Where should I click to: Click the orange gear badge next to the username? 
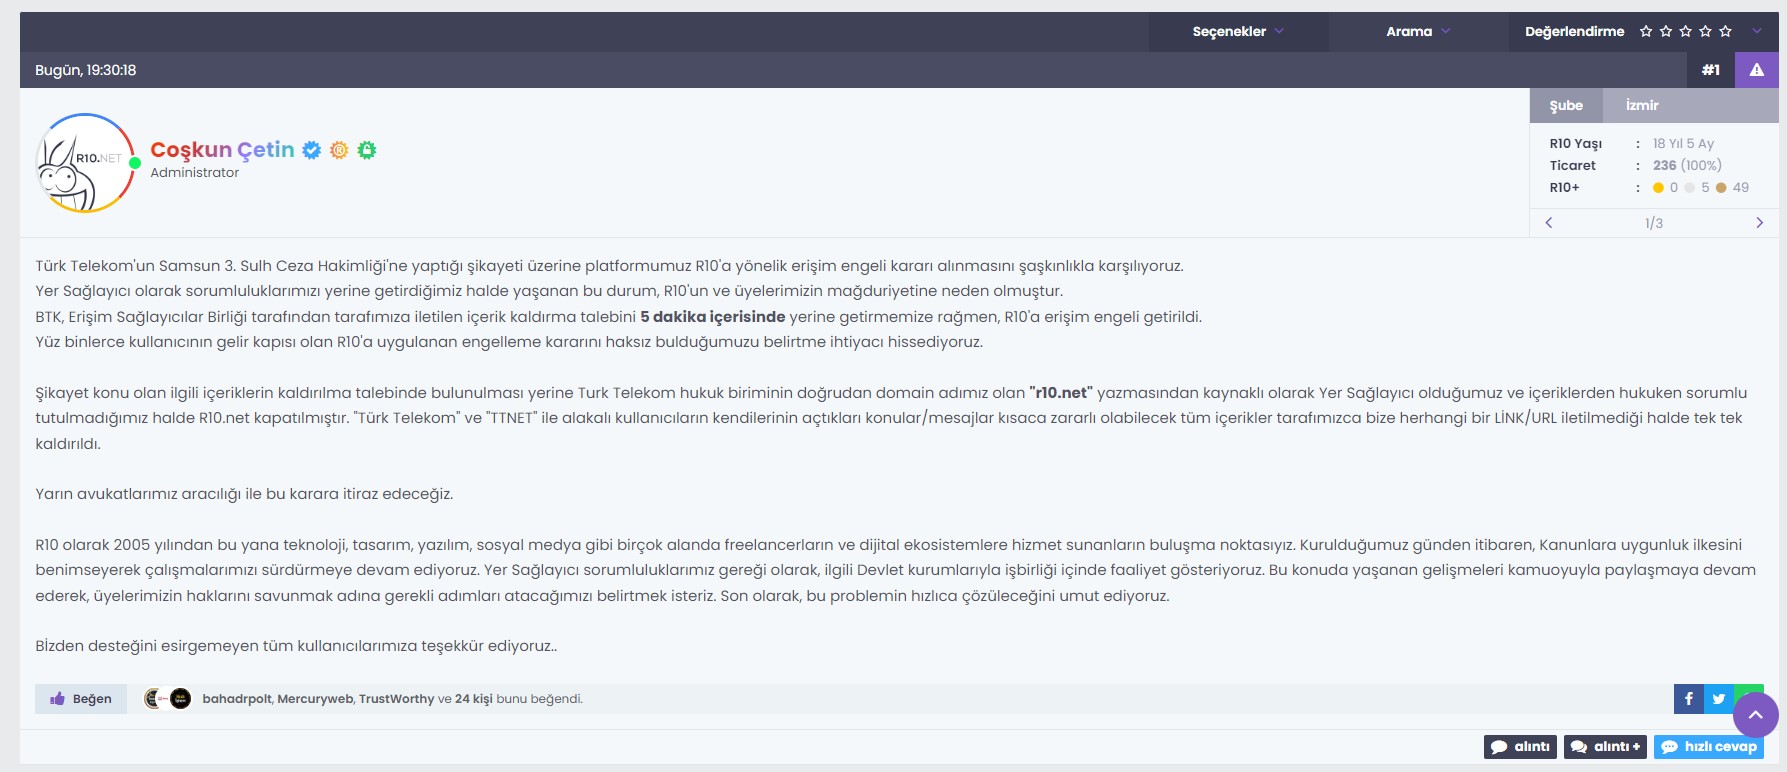339,150
